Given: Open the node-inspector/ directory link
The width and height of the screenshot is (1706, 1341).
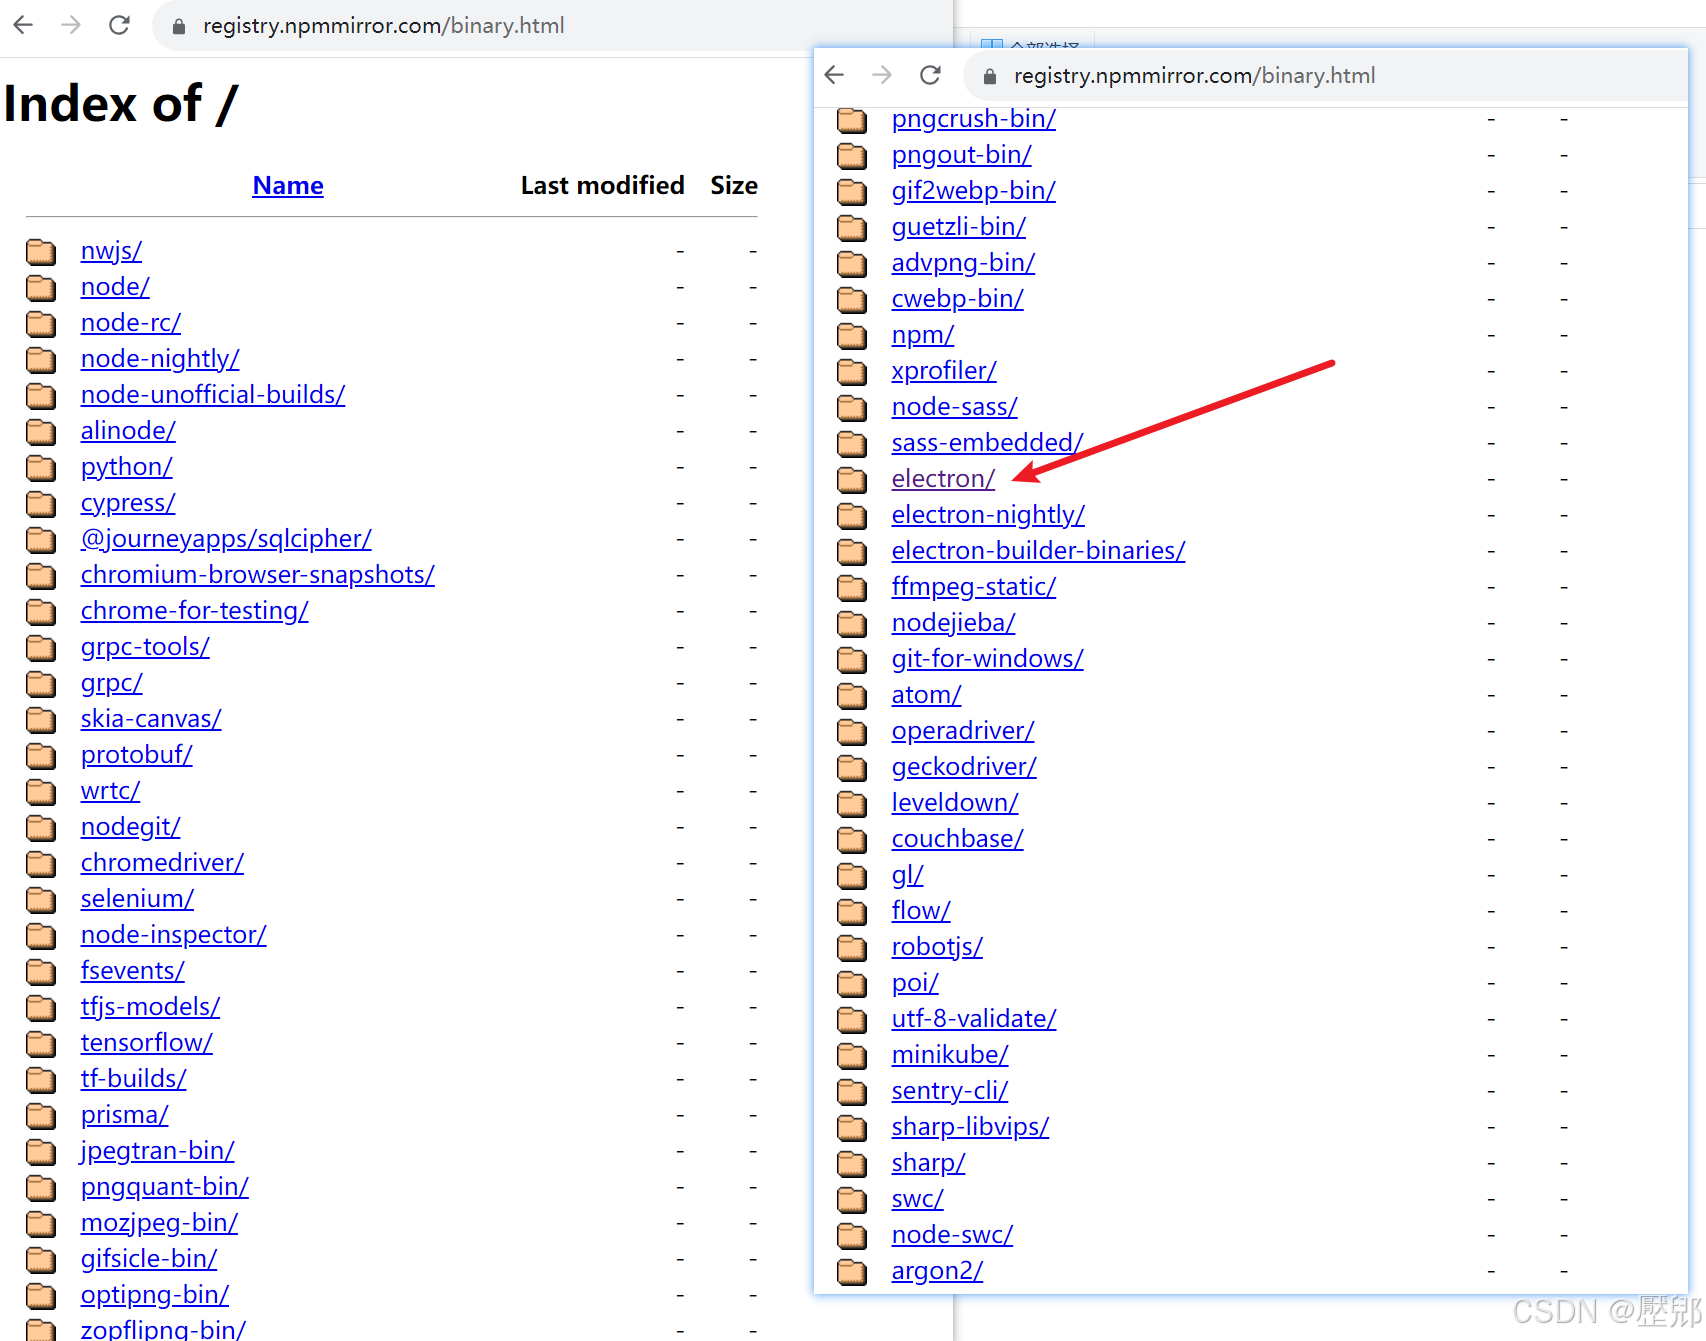Looking at the screenshot, I should (x=174, y=935).
